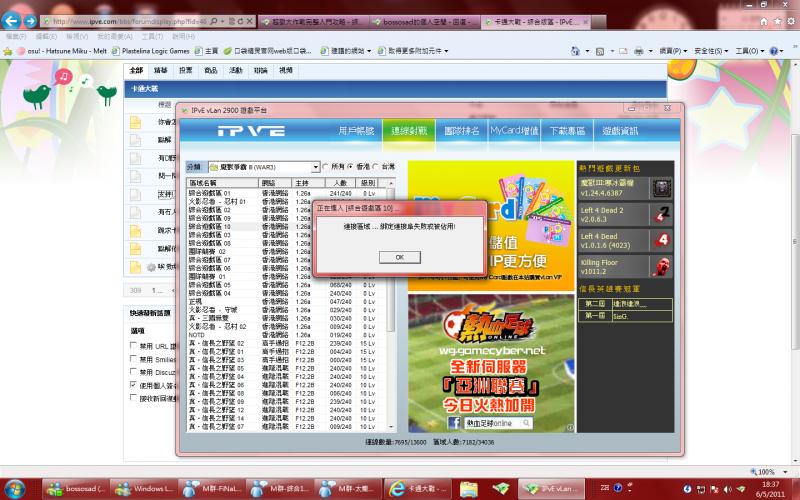Click the IPVE logo in the header
This screenshot has height=500, width=800.
coord(222,131)
